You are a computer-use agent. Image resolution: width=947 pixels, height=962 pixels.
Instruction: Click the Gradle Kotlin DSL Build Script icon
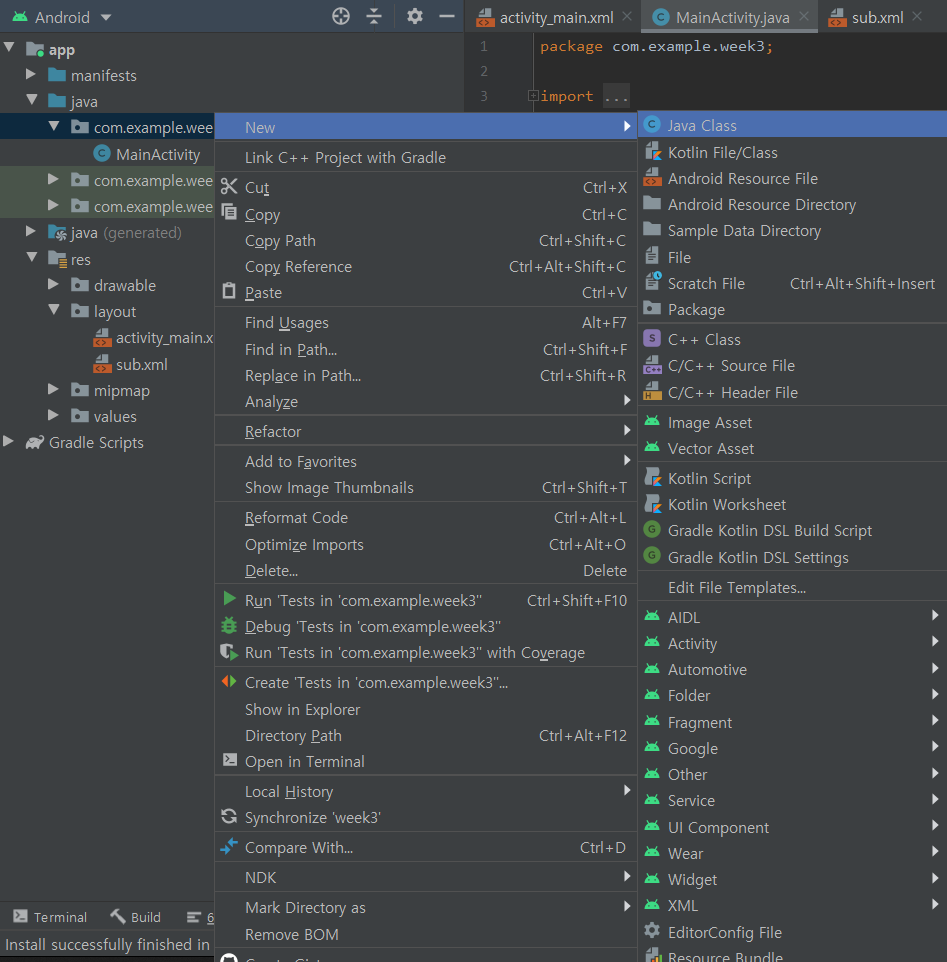click(652, 529)
